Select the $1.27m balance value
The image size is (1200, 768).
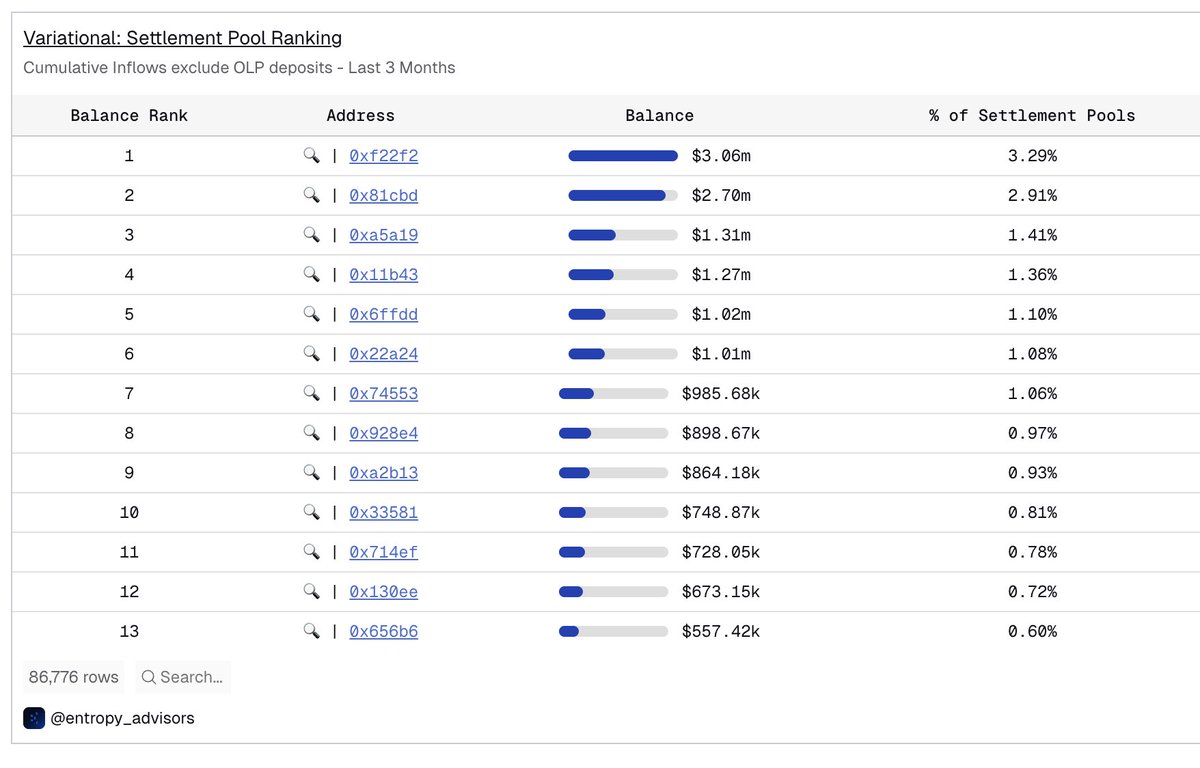pyautogui.click(x=721, y=275)
